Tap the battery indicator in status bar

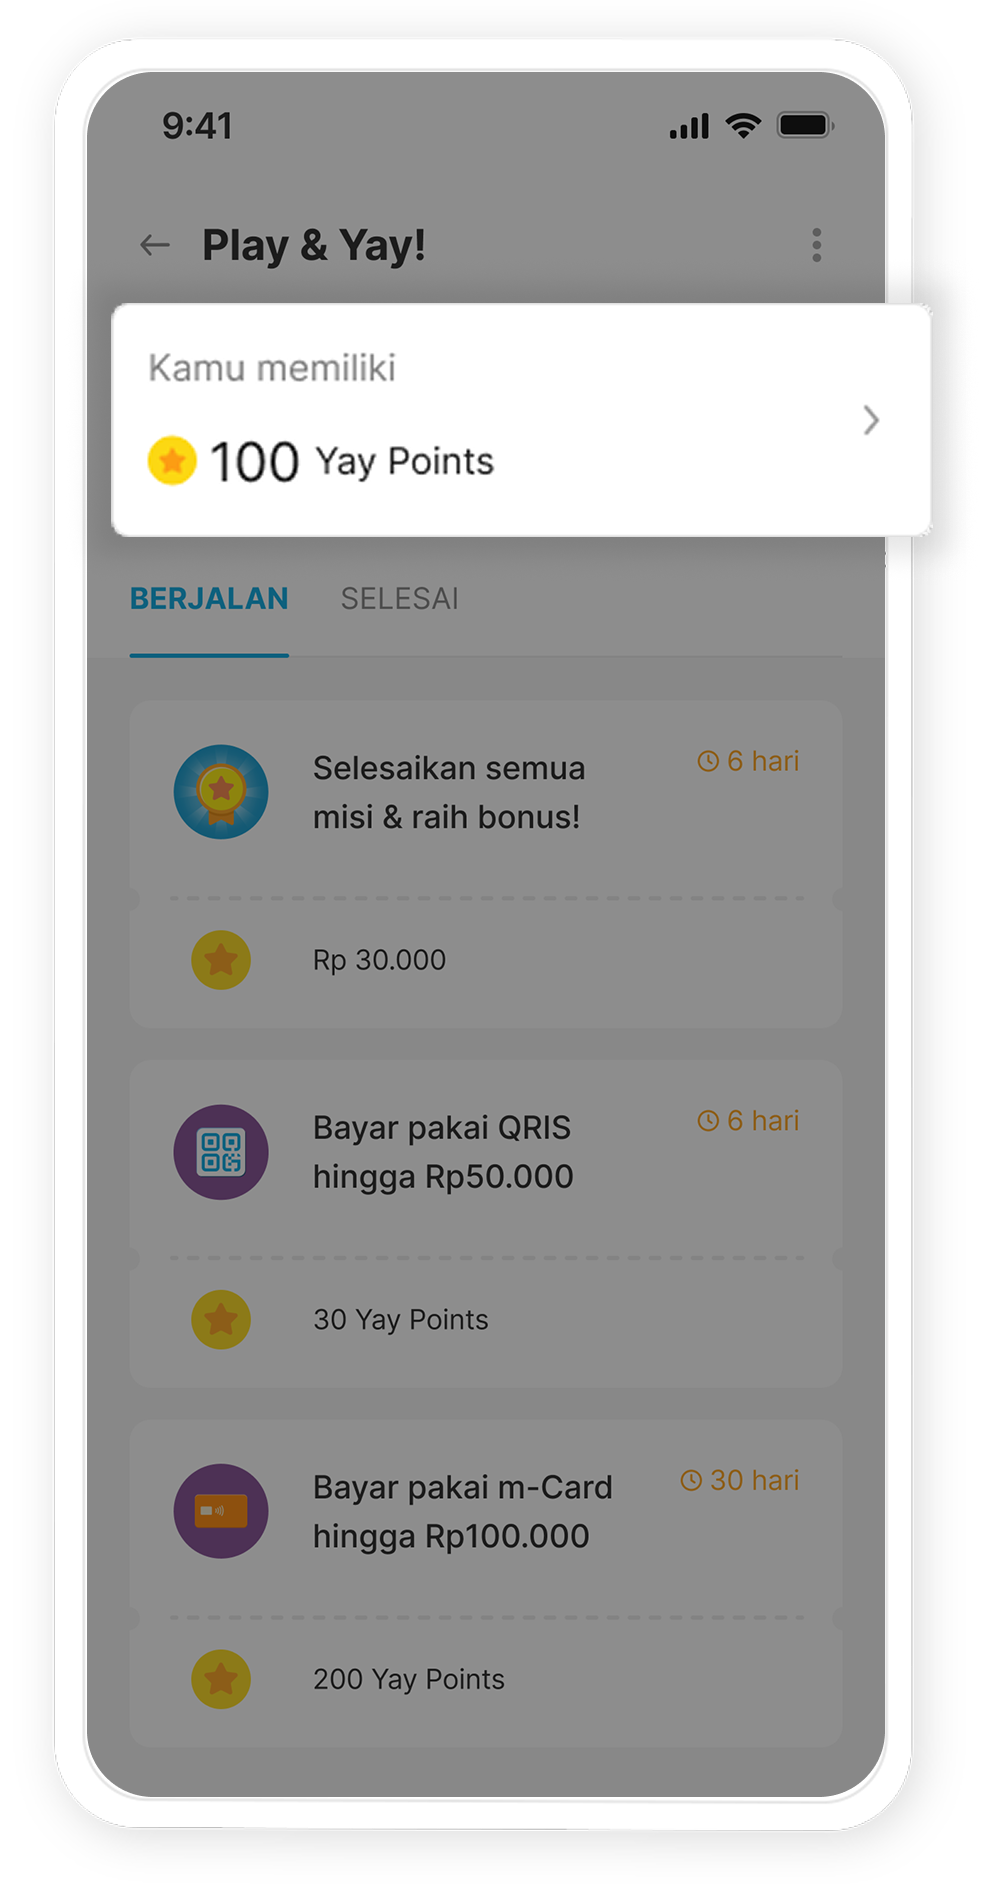tap(806, 126)
